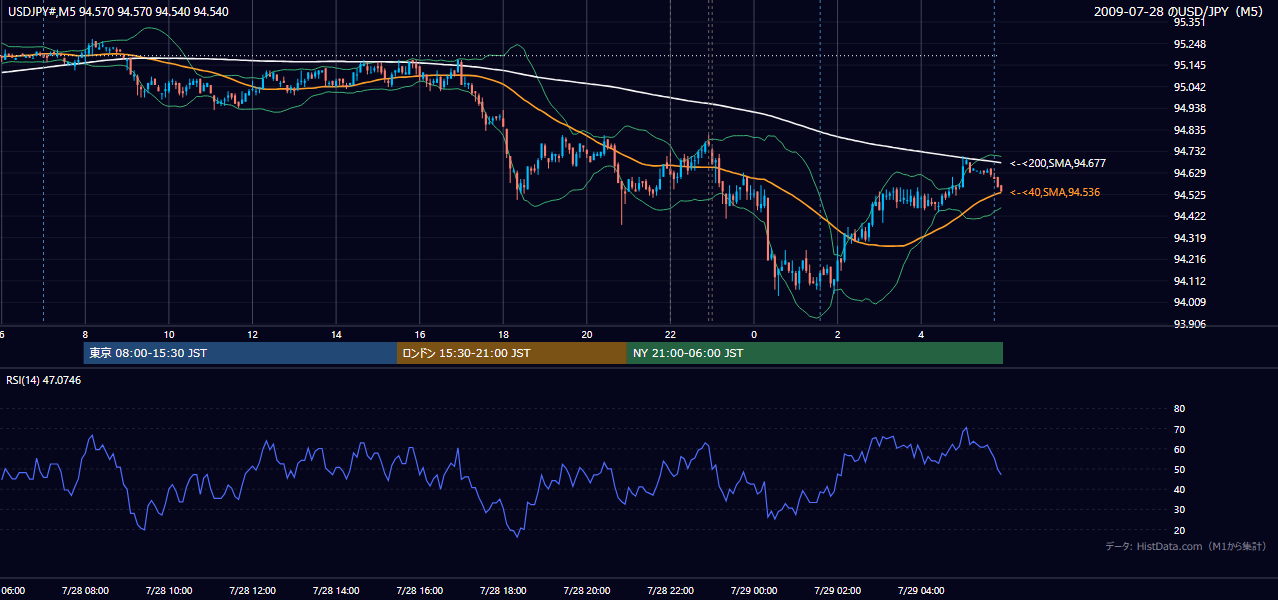Click hour tick 0 on price chart axis

754,334
